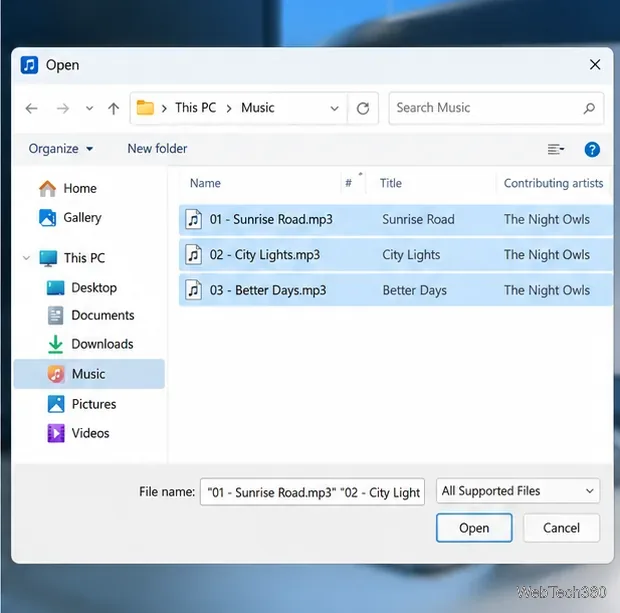
Task: Click the Better Days.mp3 file icon
Action: 193,290
